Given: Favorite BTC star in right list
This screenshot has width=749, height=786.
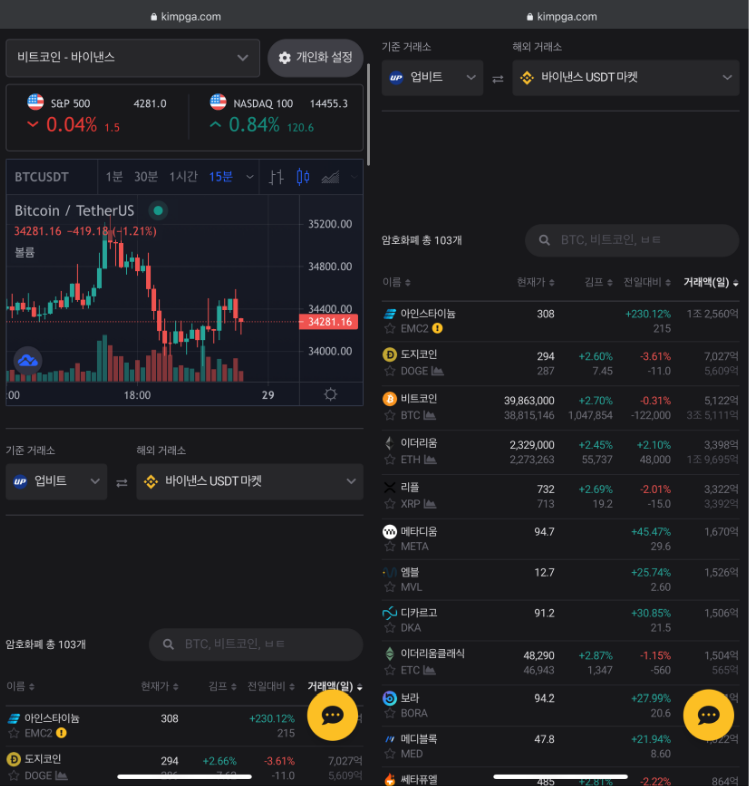Looking at the screenshot, I should click(x=390, y=415).
